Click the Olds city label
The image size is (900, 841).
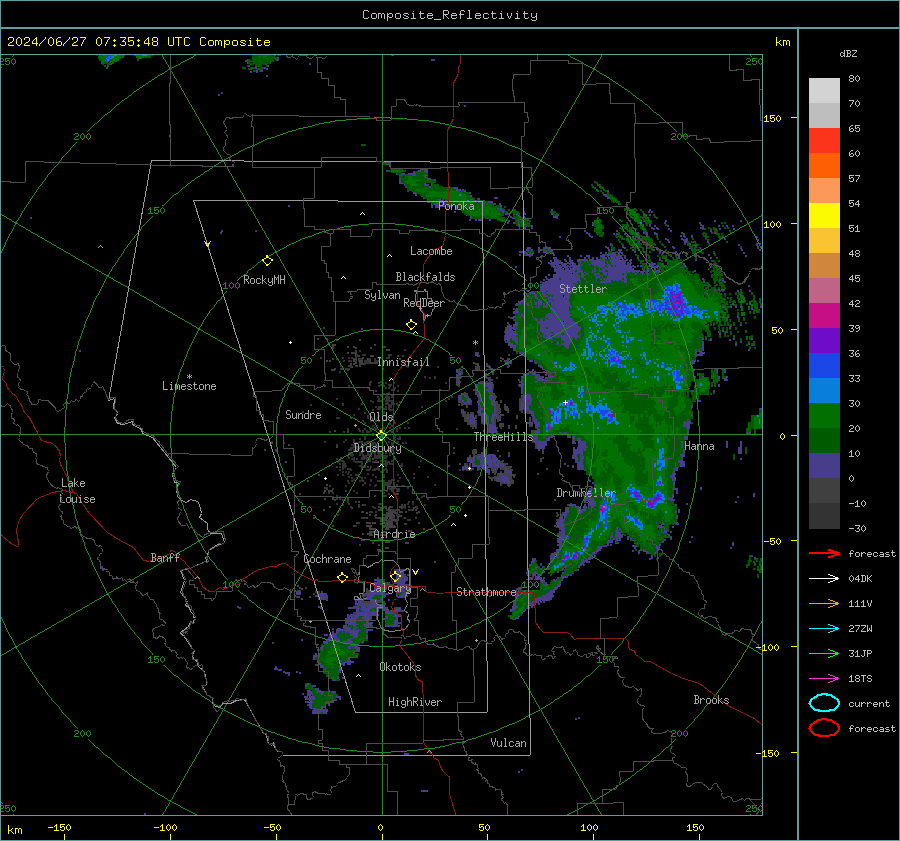[x=381, y=417]
